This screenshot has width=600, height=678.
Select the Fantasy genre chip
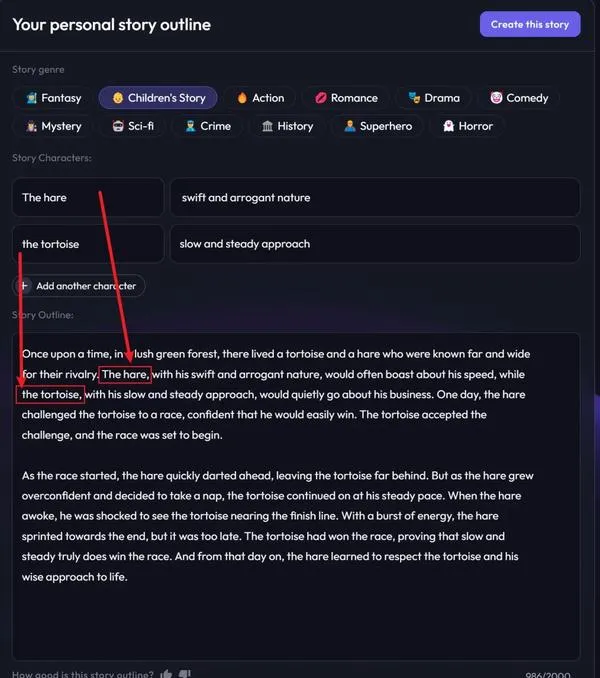(x=53, y=98)
